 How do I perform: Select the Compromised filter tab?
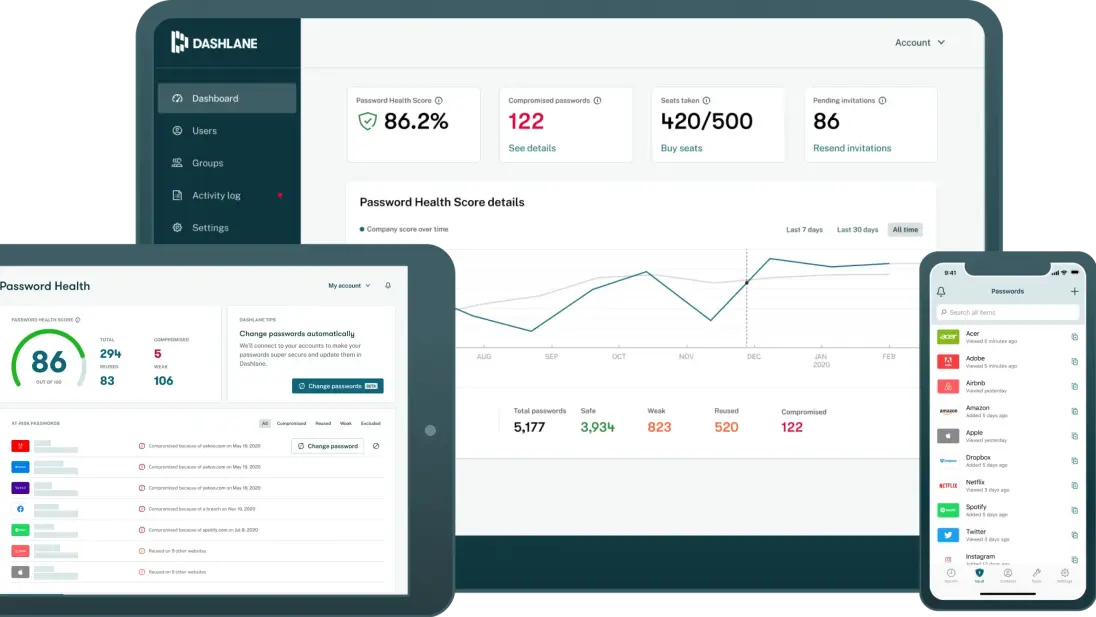click(291, 423)
